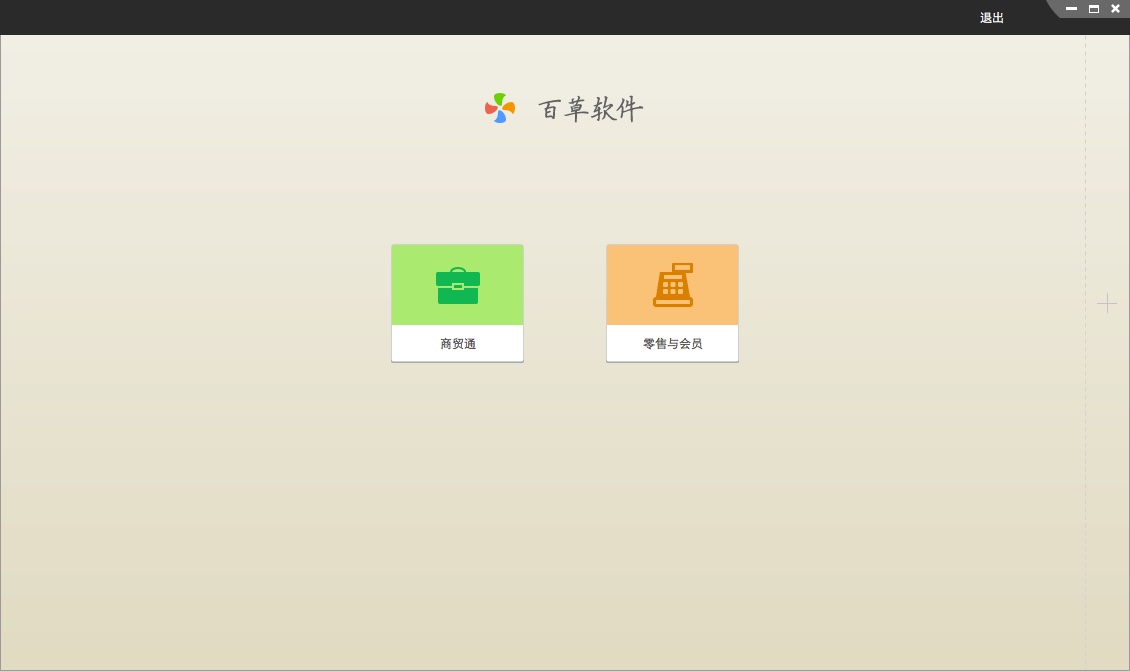The image size is (1130, 671).
Task: Click the clasp on the green briefcase
Action: point(458,286)
